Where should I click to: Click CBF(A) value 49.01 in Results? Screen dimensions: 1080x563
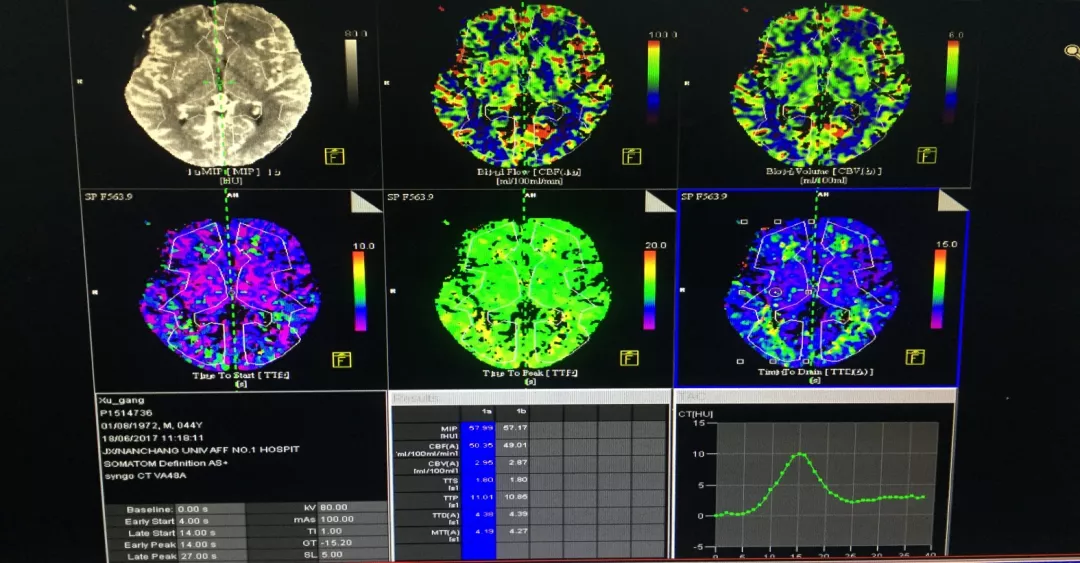pyautogui.click(x=515, y=445)
